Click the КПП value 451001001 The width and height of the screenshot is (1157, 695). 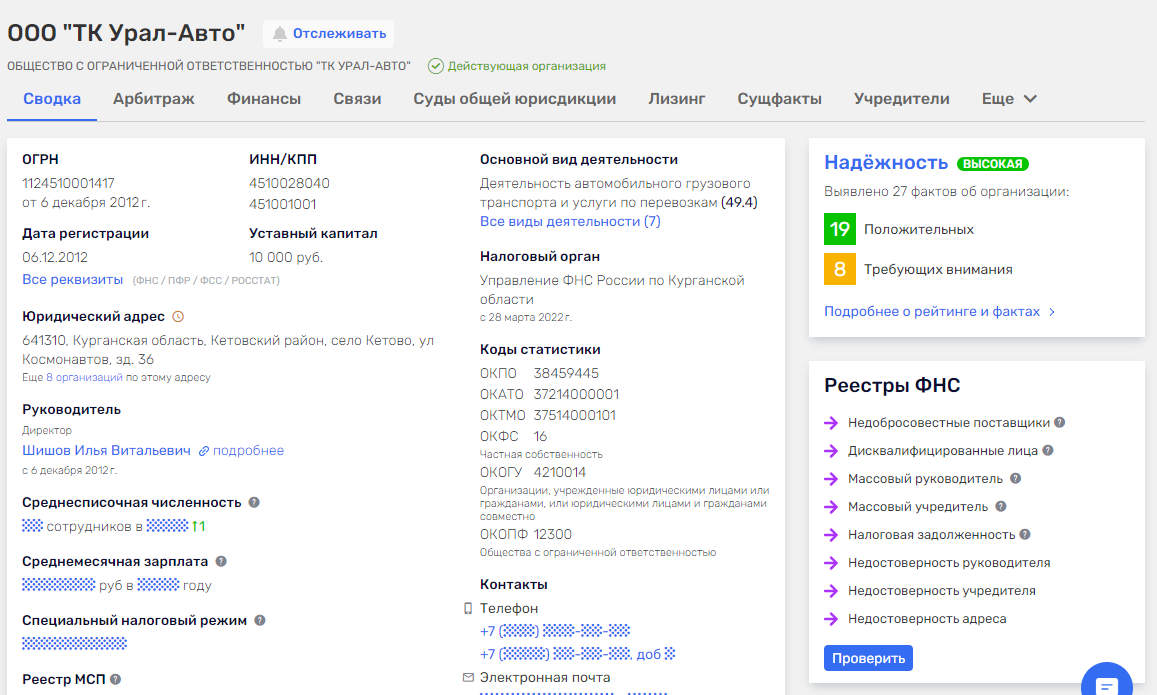click(283, 204)
